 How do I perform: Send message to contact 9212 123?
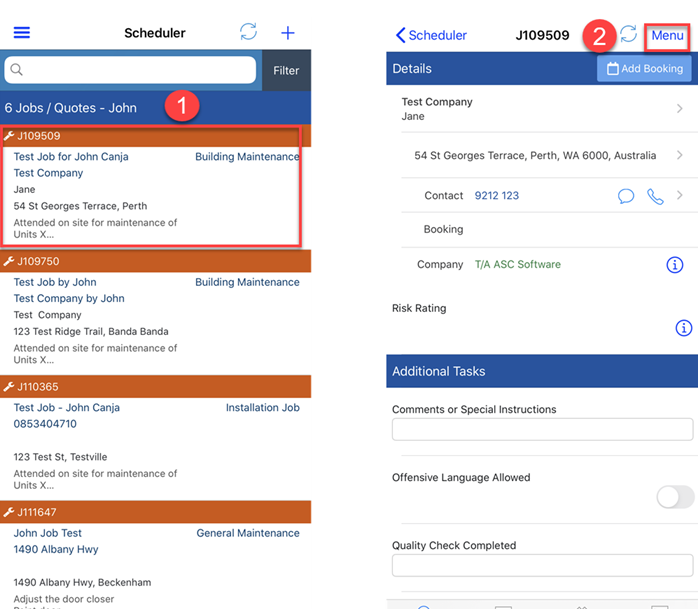[626, 196]
